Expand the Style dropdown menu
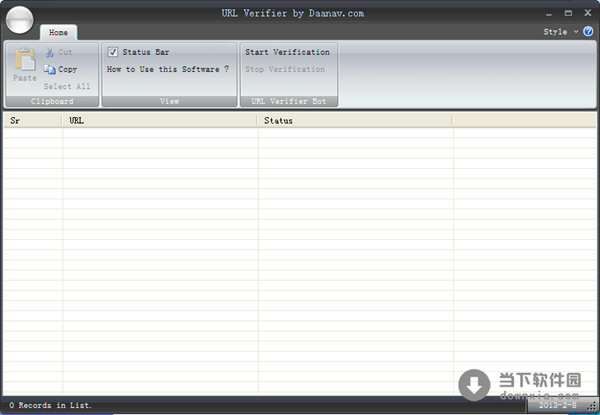The width and height of the screenshot is (600, 415). point(560,32)
